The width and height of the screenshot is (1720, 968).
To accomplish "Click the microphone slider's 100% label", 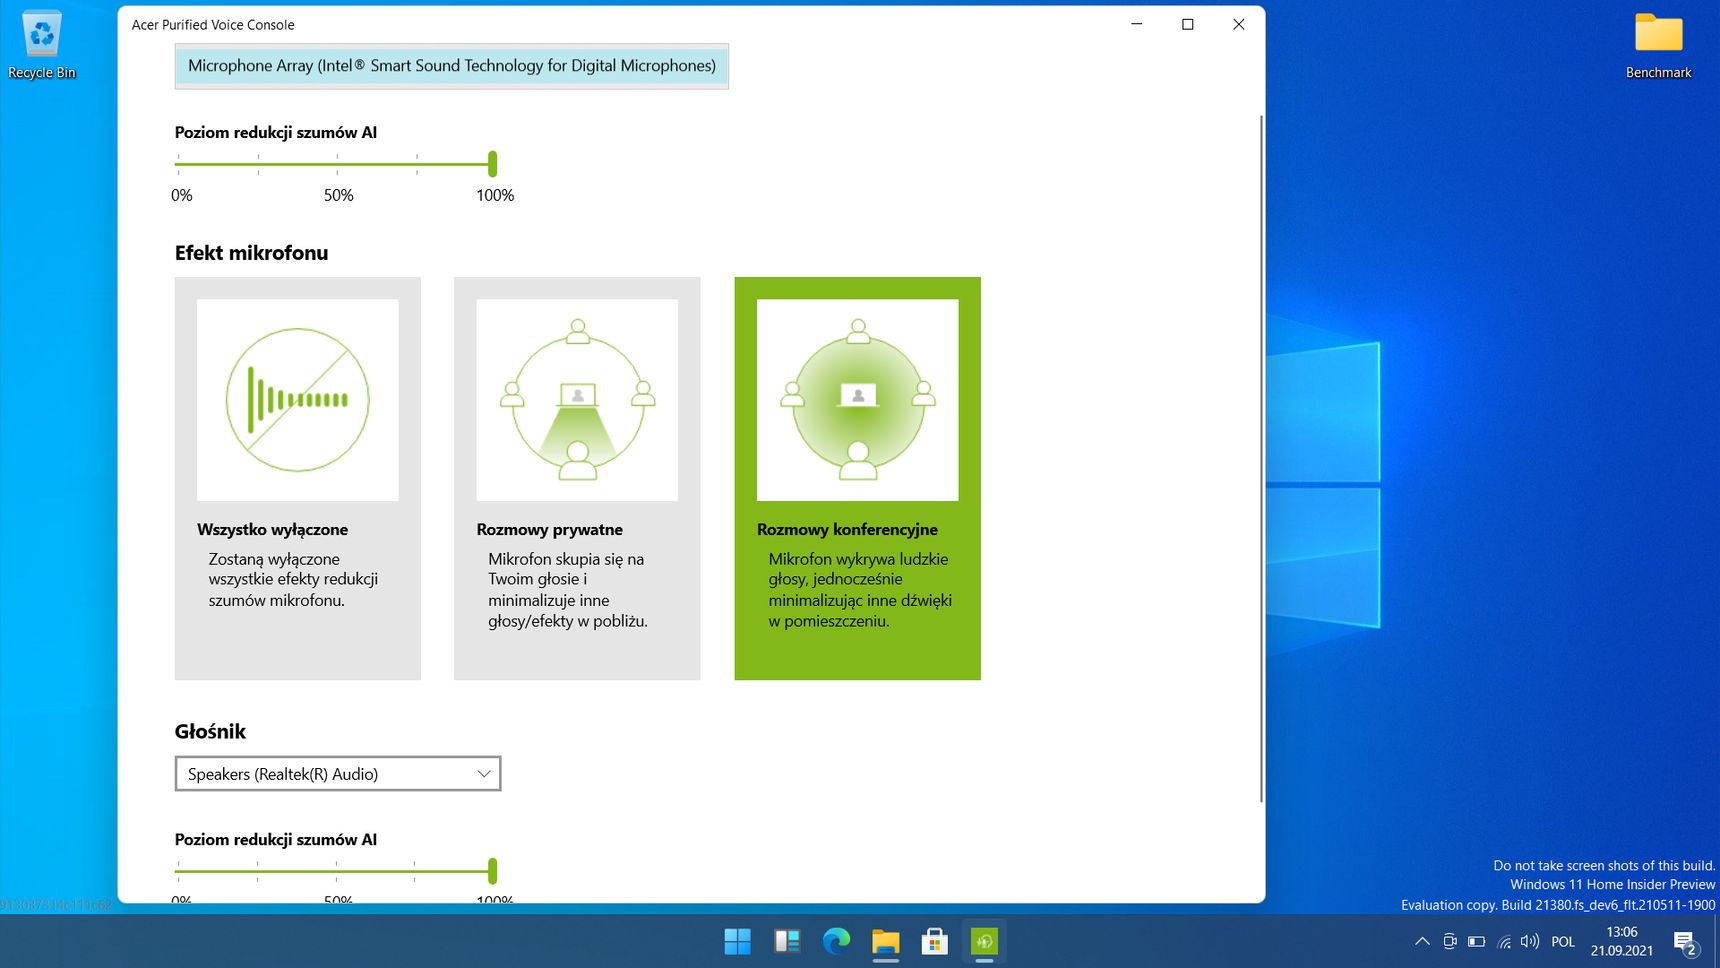I will [495, 195].
